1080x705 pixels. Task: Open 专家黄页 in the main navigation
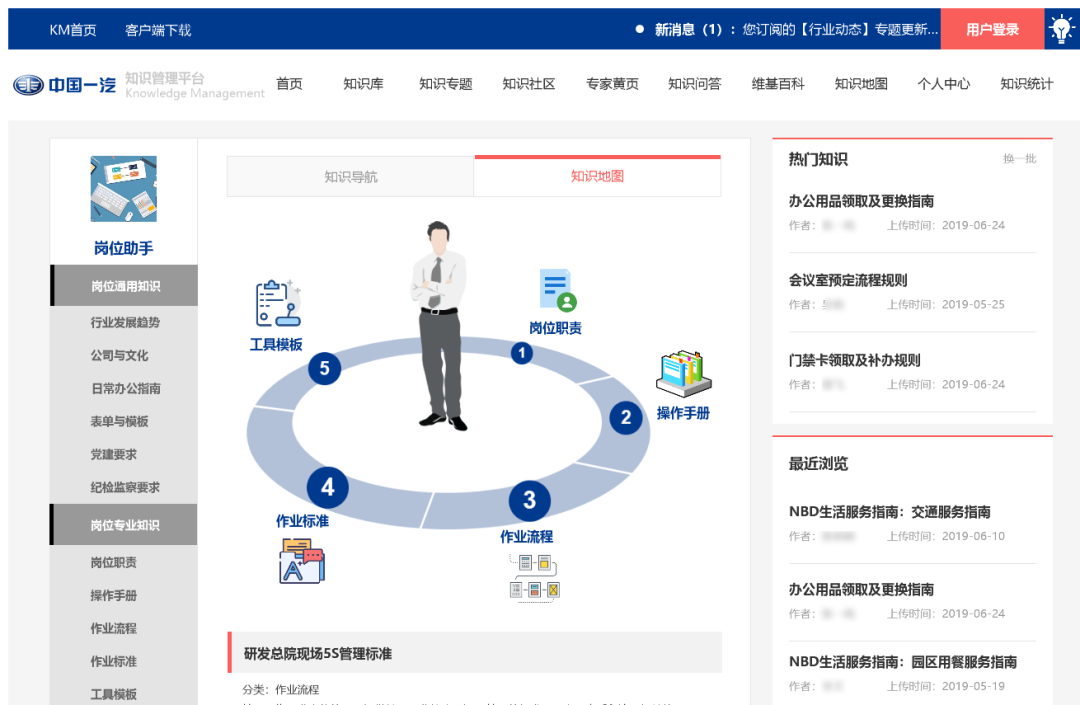click(x=612, y=84)
